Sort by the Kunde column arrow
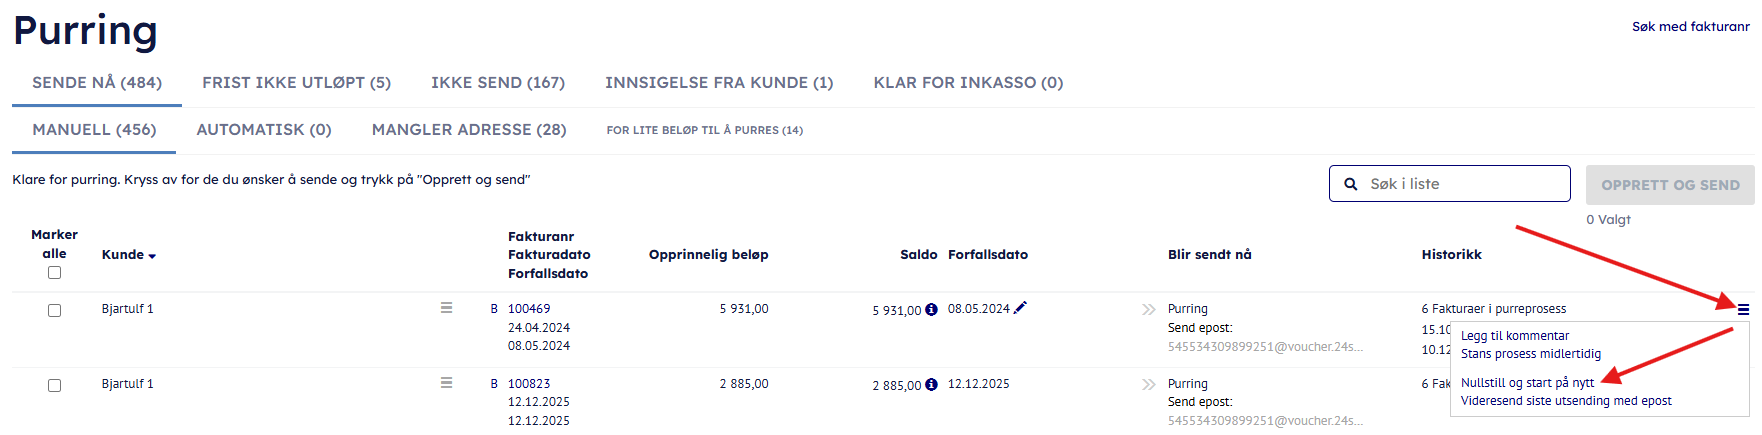 [152, 256]
